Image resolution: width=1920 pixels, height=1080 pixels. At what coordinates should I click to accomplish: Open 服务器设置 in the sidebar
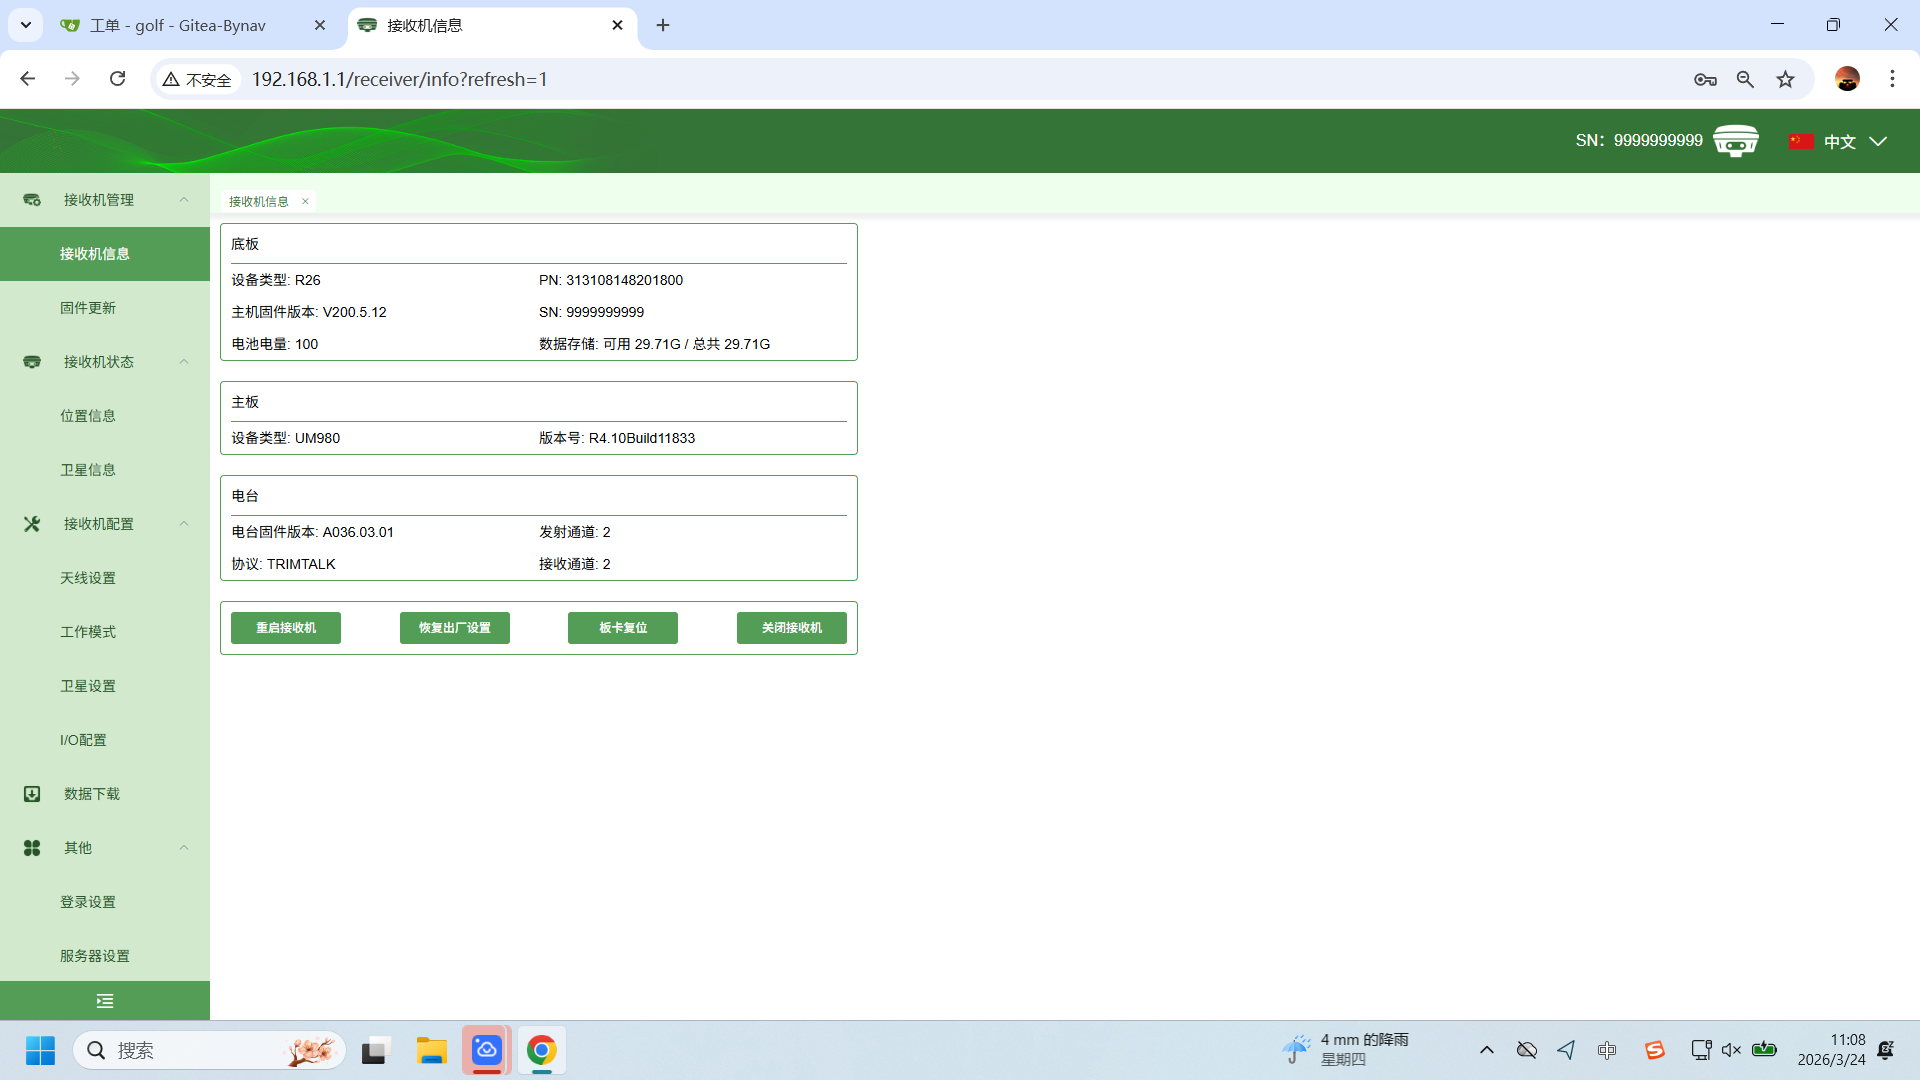[x=105, y=956]
